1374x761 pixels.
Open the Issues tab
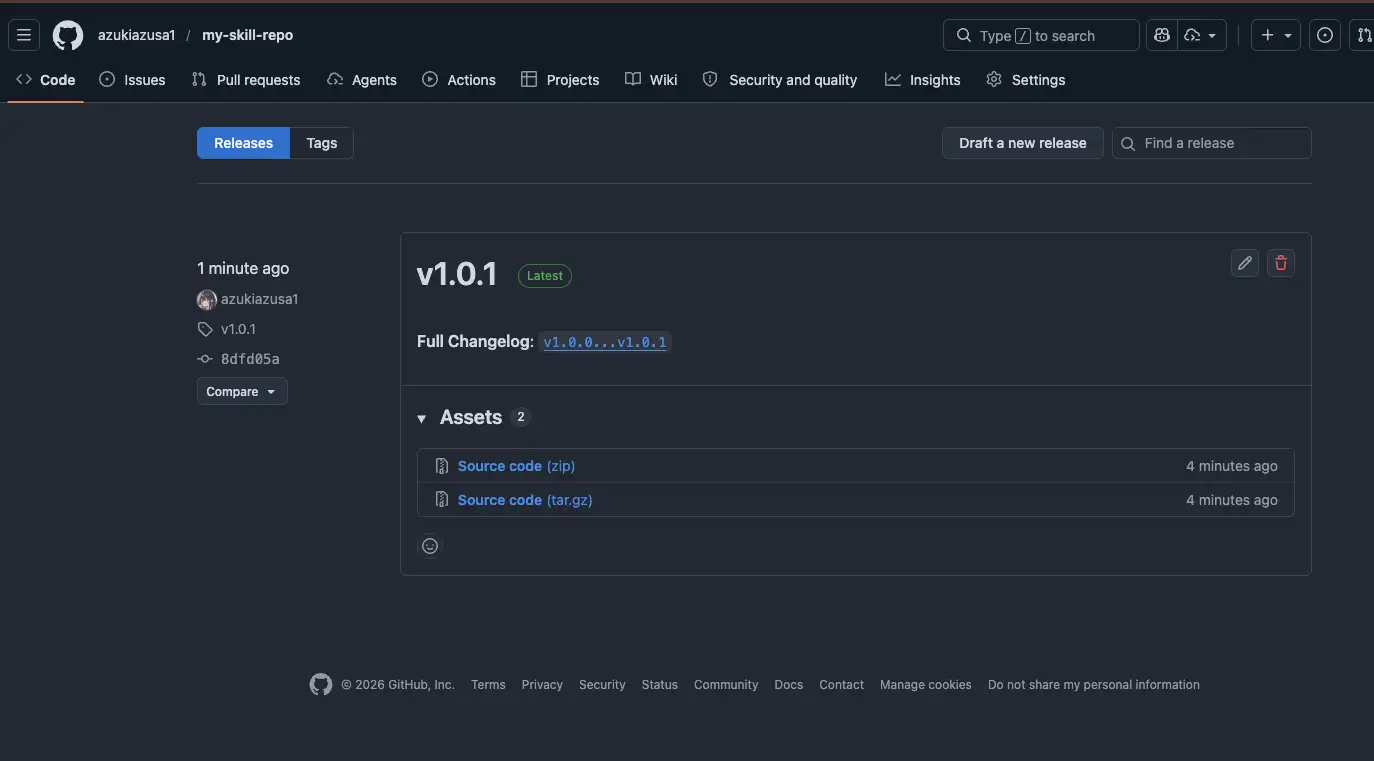[133, 80]
